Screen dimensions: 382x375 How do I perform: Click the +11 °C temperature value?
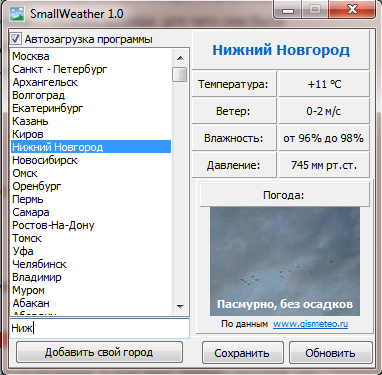click(x=324, y=84)
